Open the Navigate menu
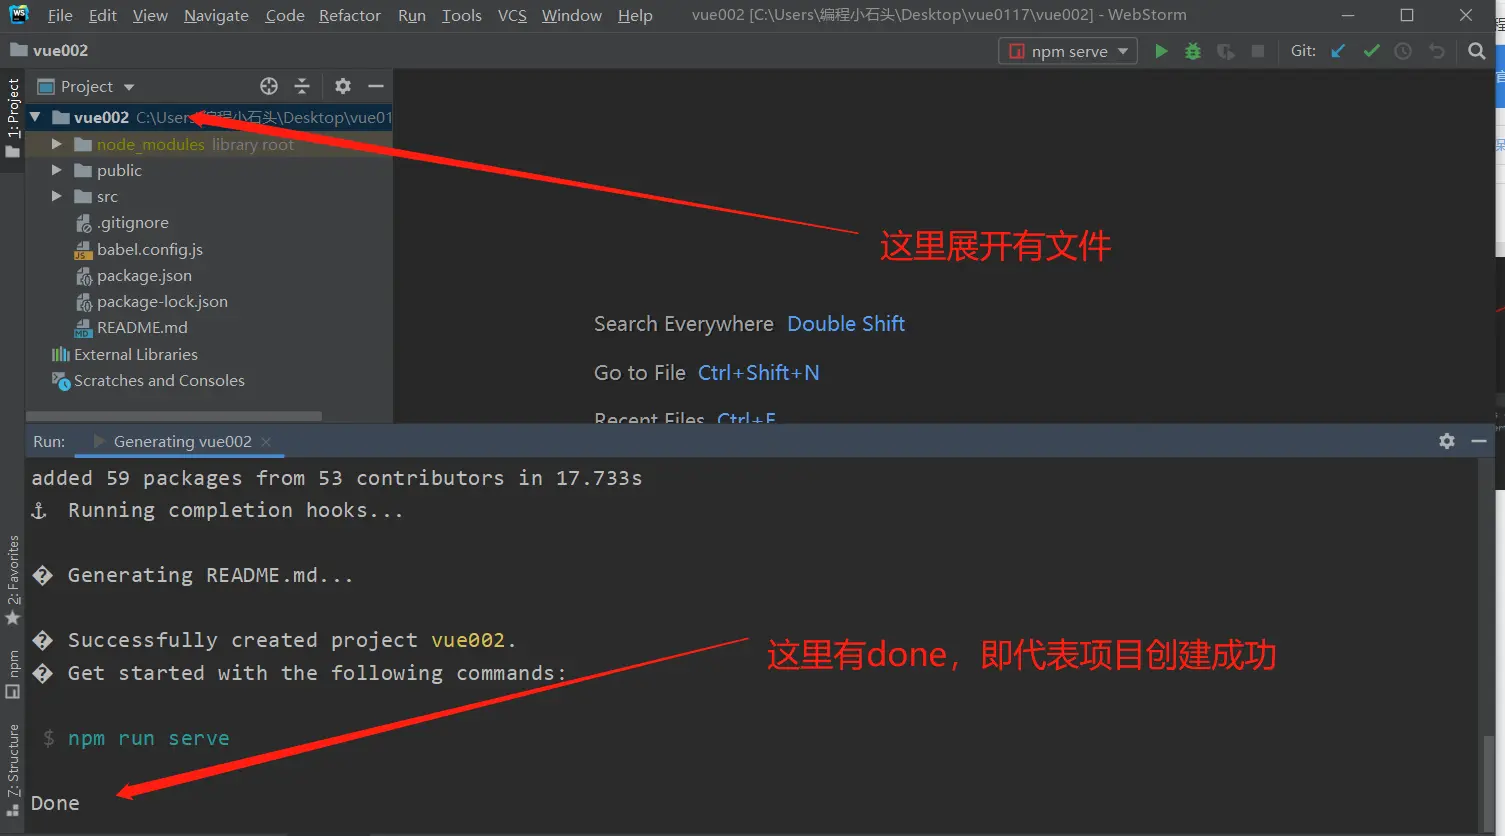 [x=216, y=15]
